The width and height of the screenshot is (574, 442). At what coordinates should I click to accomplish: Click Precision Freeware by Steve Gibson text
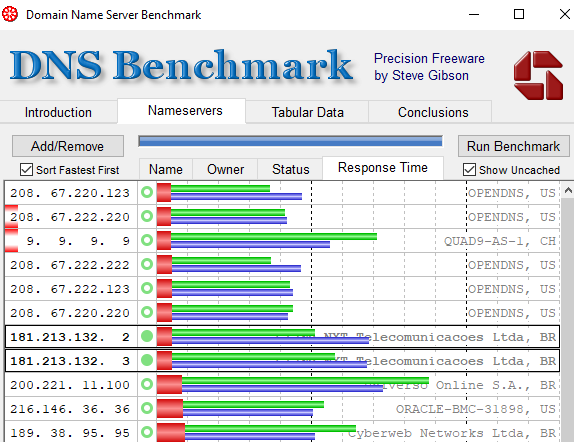(x=429, y=67)
